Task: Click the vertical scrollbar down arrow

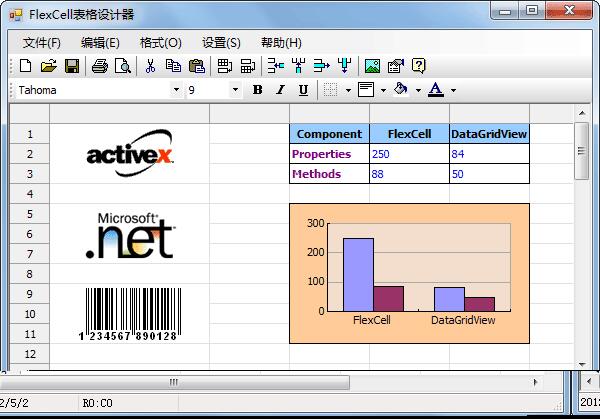Action: (582, 365)
